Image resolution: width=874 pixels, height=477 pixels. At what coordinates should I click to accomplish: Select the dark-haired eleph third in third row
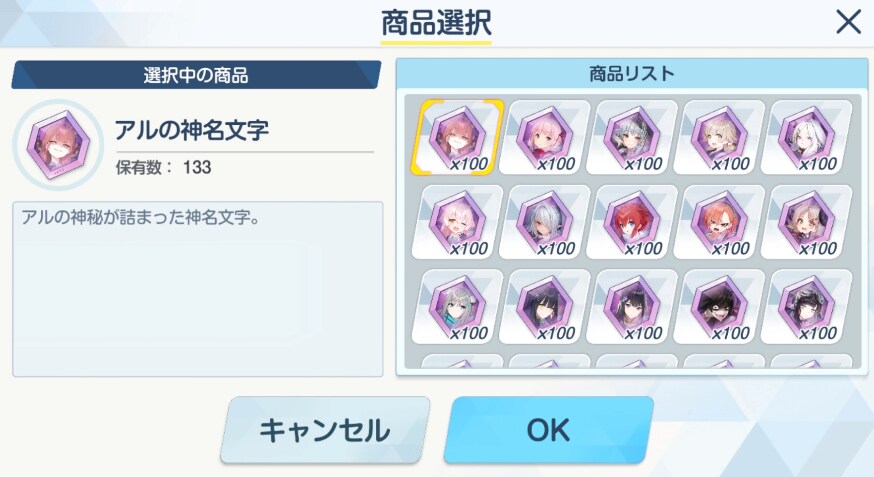[x=632, y=306]
